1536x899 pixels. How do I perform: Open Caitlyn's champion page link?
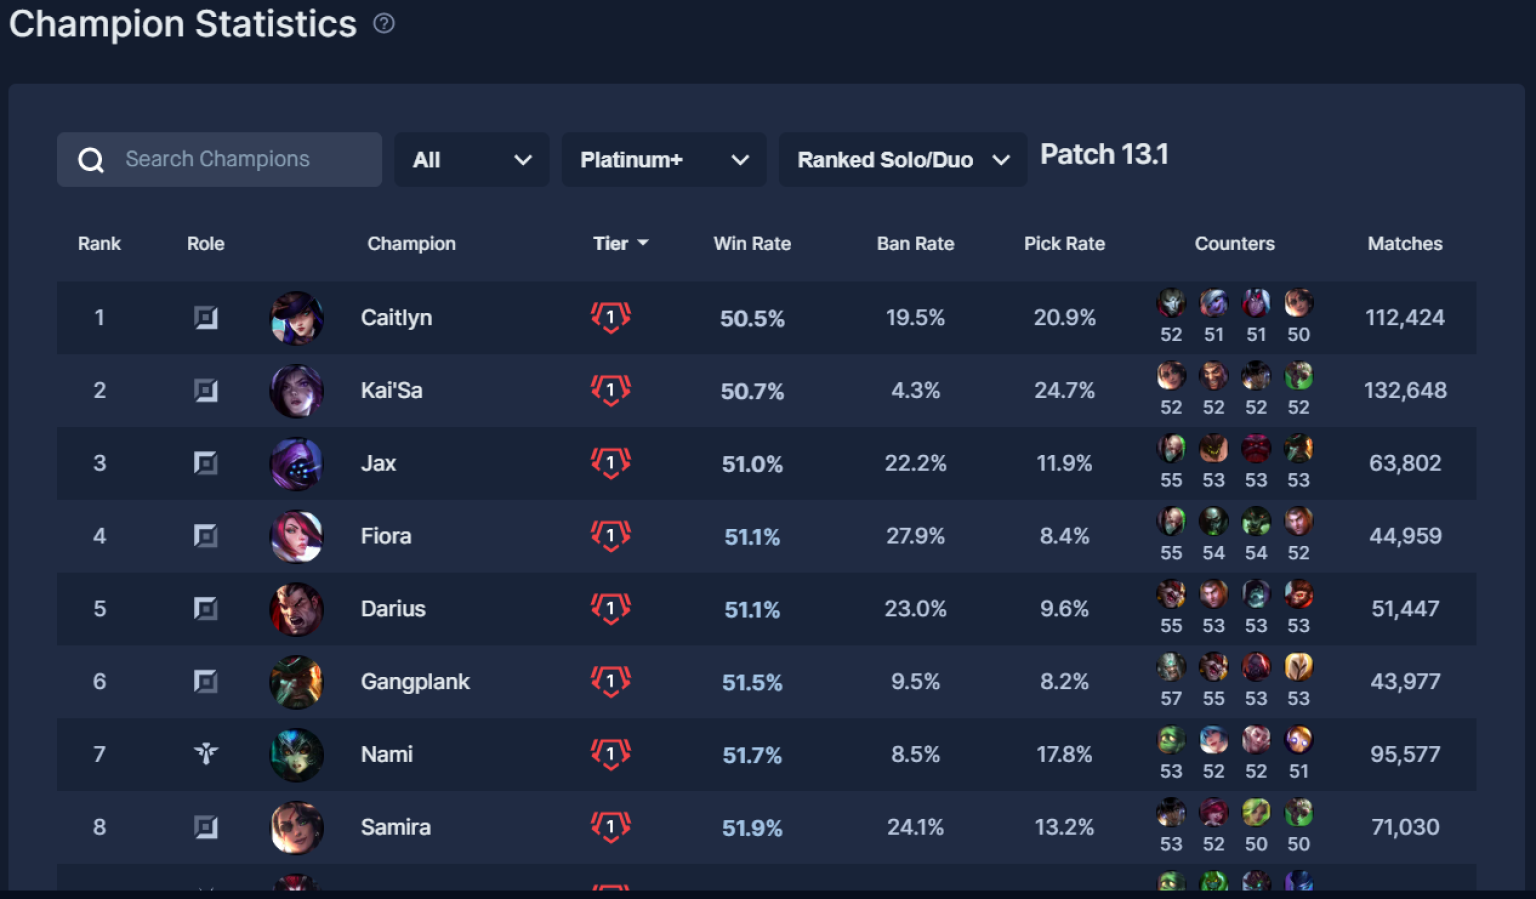[x=396, y=317]
